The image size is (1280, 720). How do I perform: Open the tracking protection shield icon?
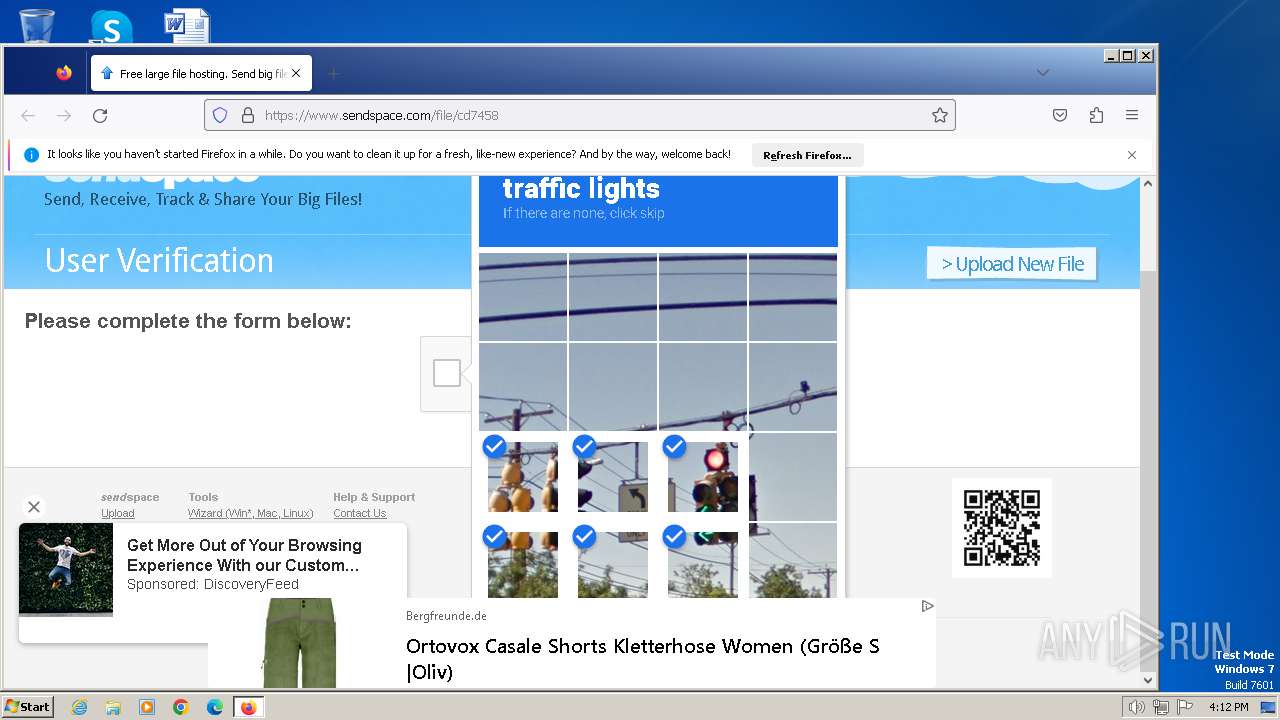[220, 115]
